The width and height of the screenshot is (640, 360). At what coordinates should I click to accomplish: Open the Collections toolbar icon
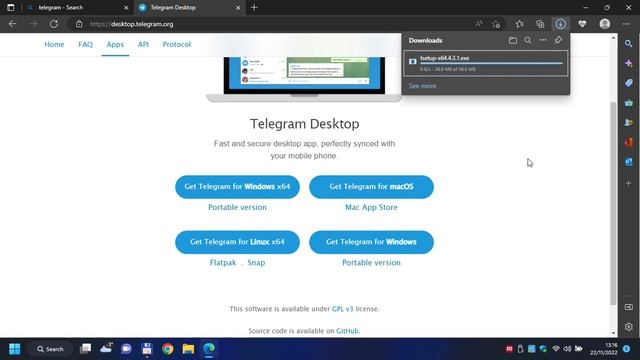pyautogui.click(x=540, y=24)
